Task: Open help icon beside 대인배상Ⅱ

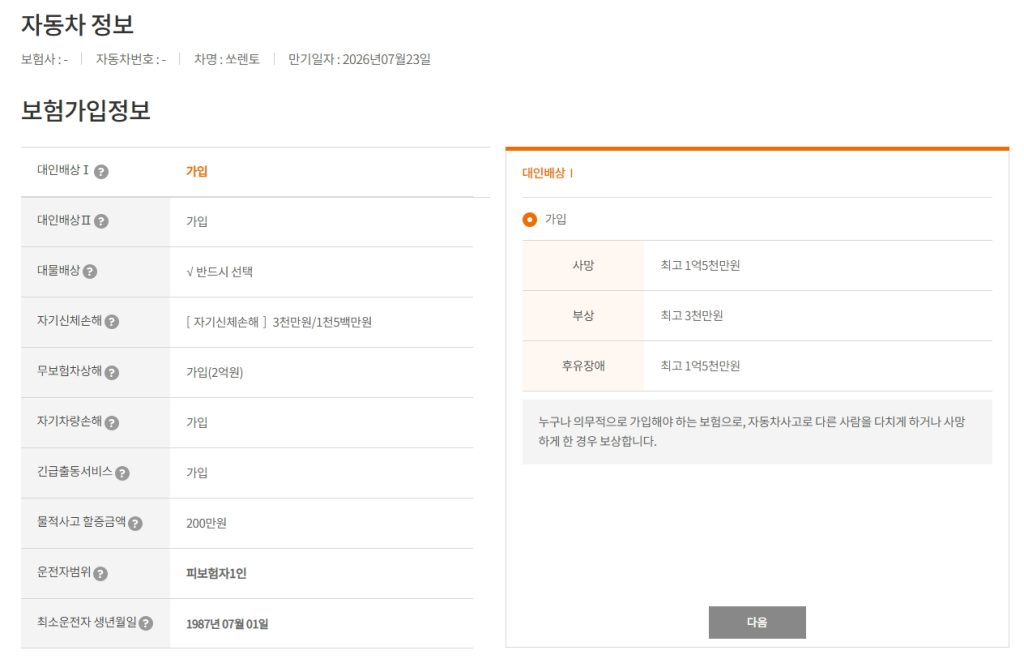Action: (101, 222)
